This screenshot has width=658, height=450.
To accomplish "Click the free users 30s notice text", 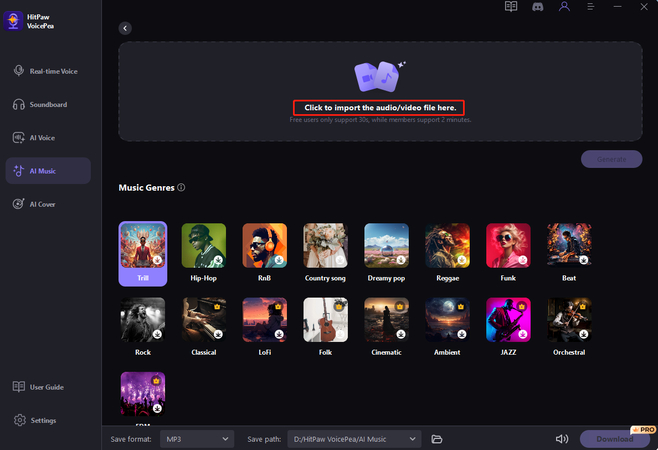I will click(x=380, y=120).
